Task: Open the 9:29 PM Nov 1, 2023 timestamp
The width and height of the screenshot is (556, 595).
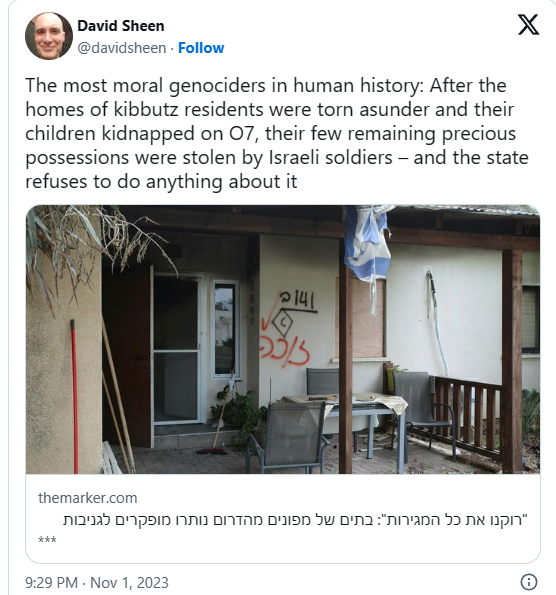Action: pos(97,582)
